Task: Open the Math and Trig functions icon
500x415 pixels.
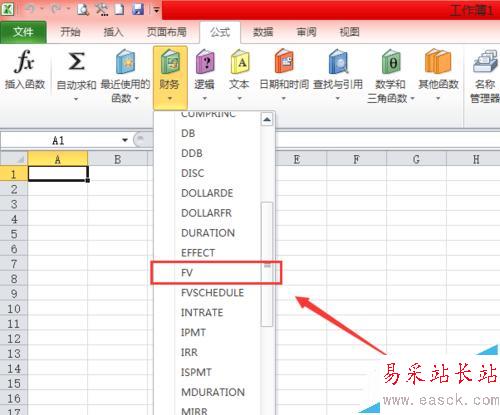Action: (391, 61)
